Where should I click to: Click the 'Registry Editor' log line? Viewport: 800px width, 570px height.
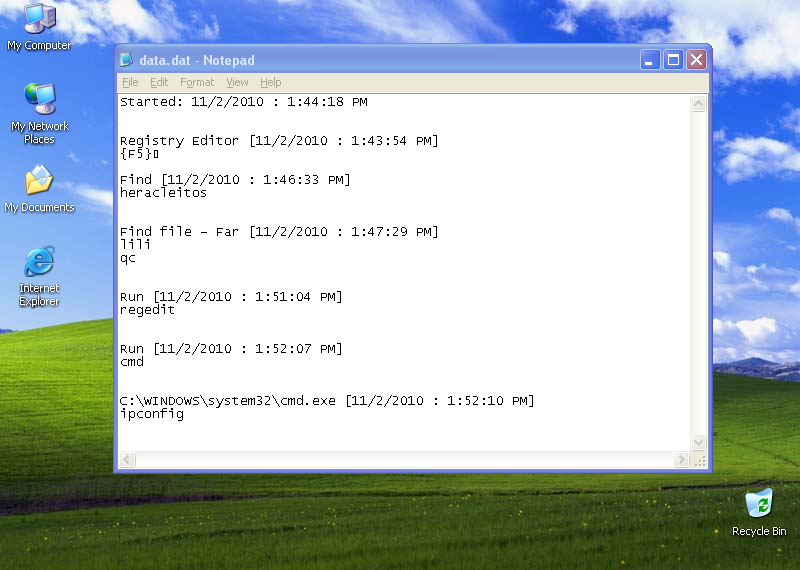click(x=279, y=141)
